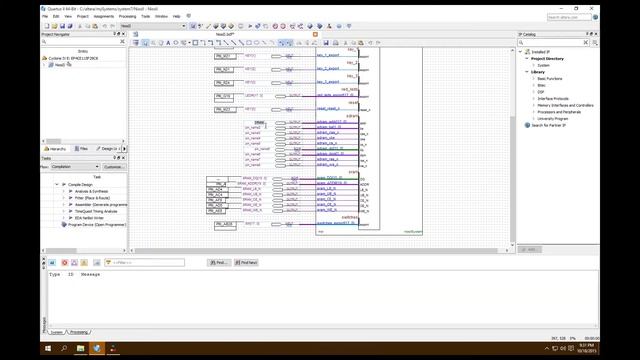
Task: Switch to the Files tab in Project Navigator
Action: (81, 149)
